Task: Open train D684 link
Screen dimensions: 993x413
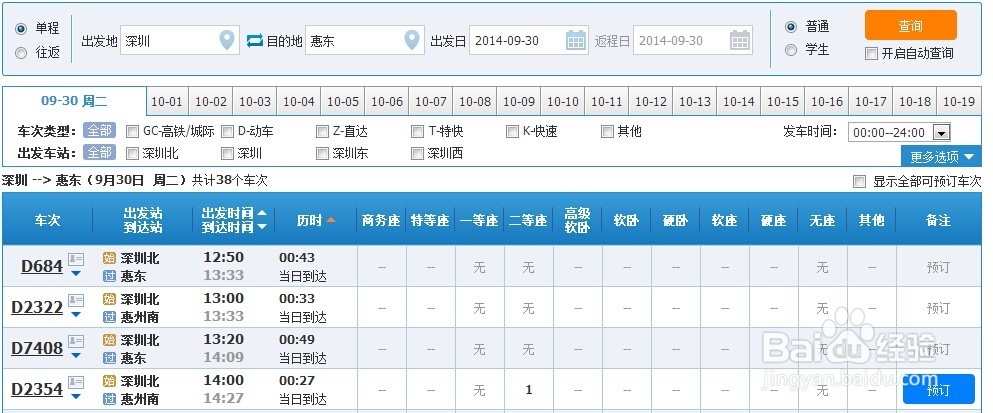Action: tap(42, 266)
